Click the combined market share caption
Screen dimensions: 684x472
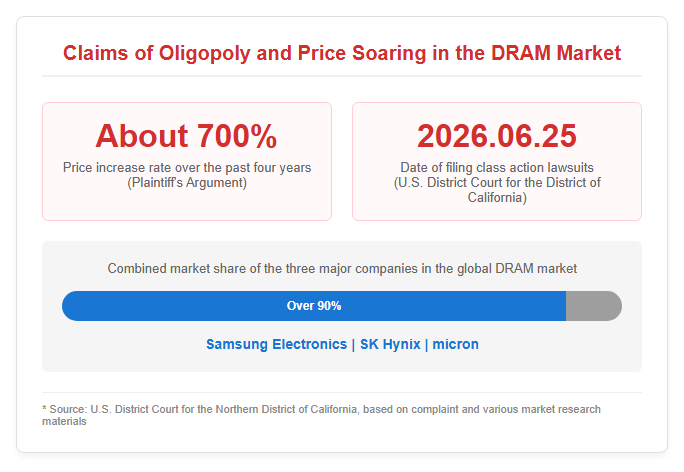click(x=342, y=268)
